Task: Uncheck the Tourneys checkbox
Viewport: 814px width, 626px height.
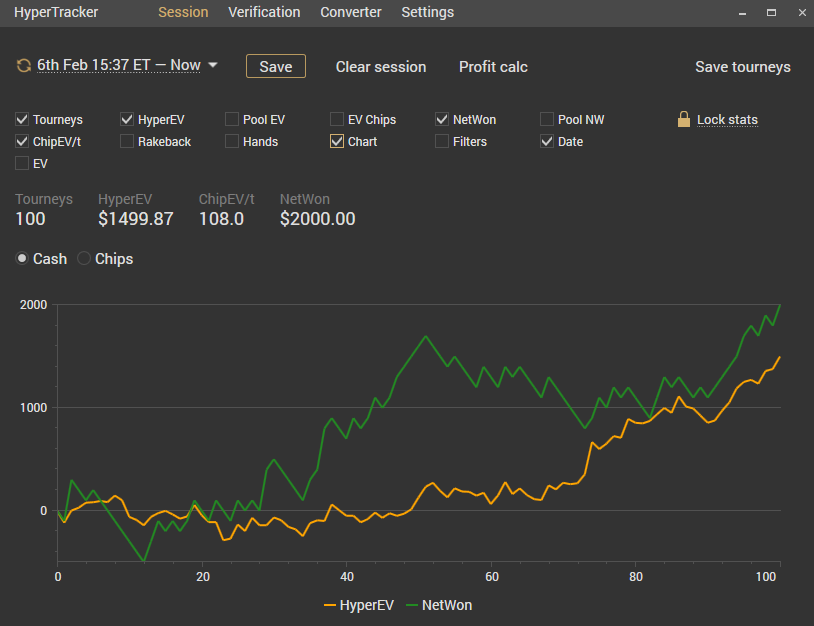Action: point(22,119)
